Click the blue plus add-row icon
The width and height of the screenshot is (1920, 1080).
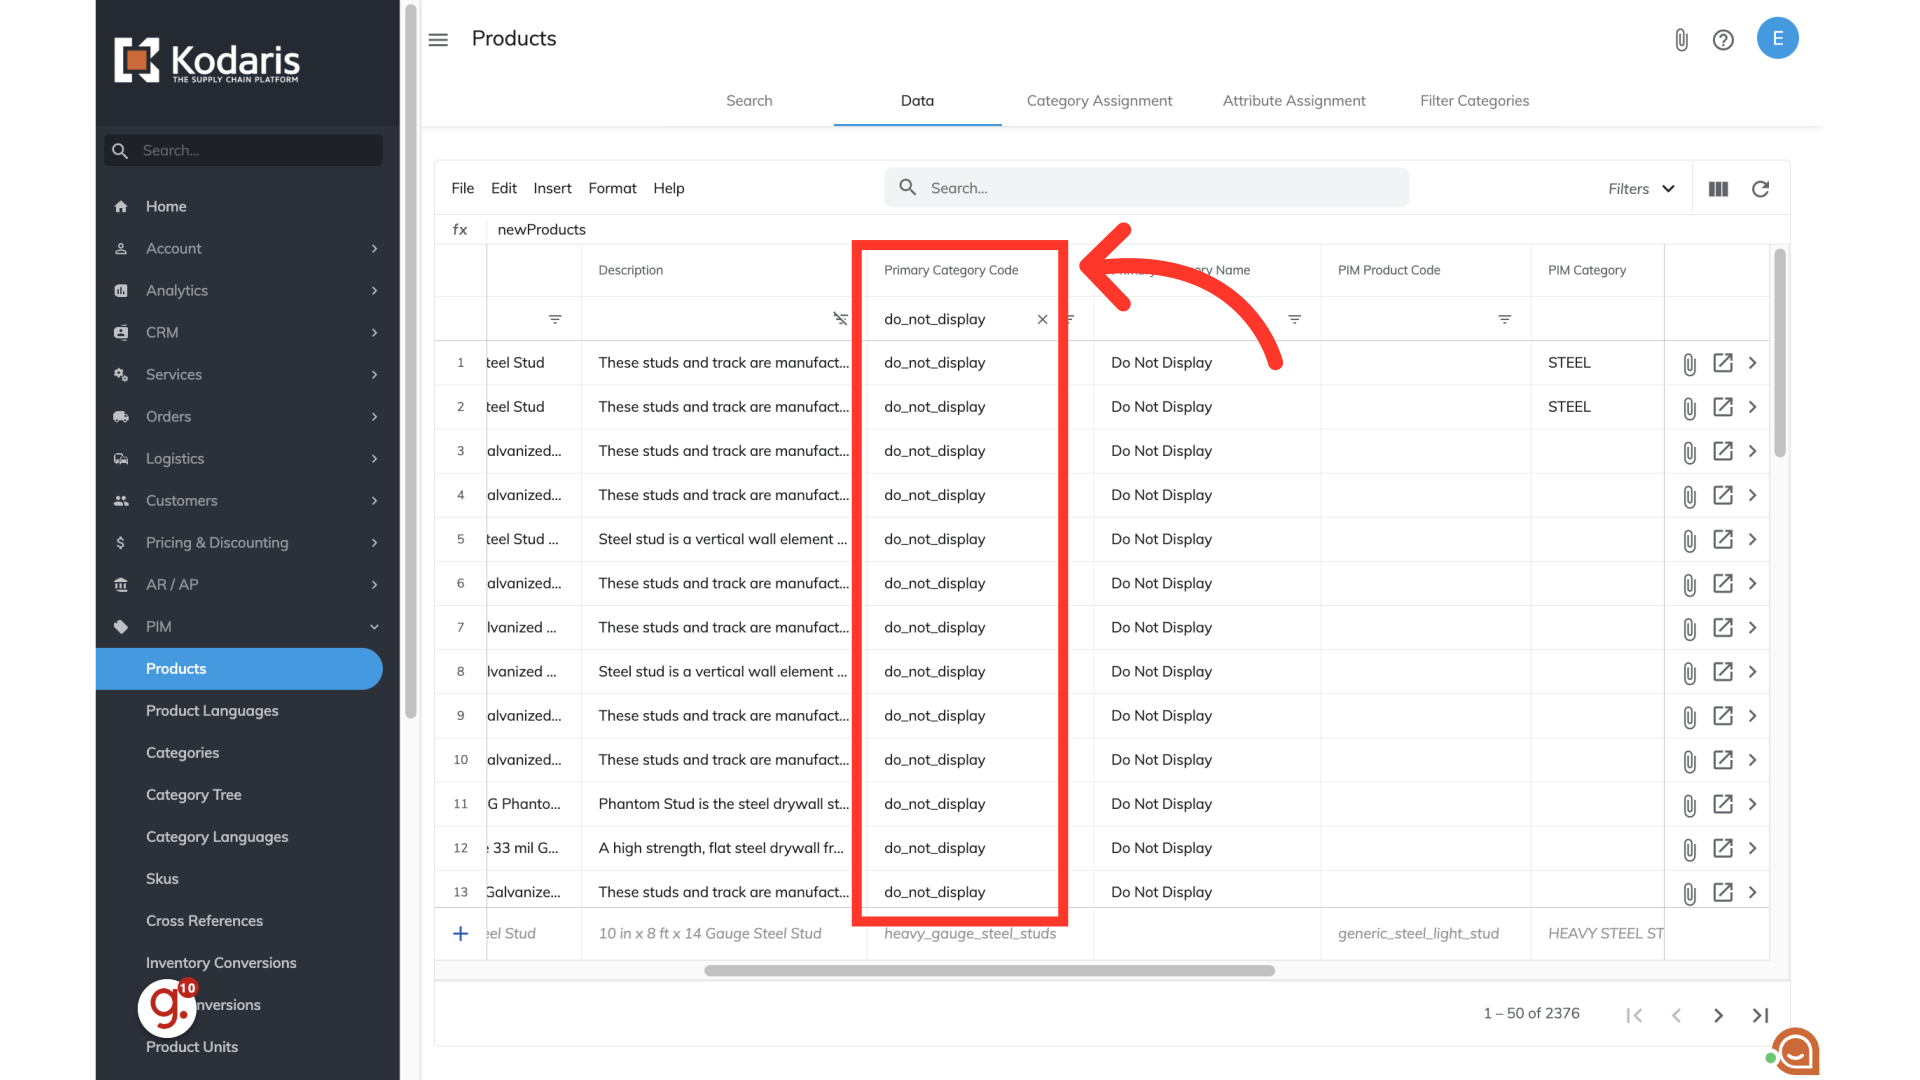pyautogui.click(x=460, y=933)
